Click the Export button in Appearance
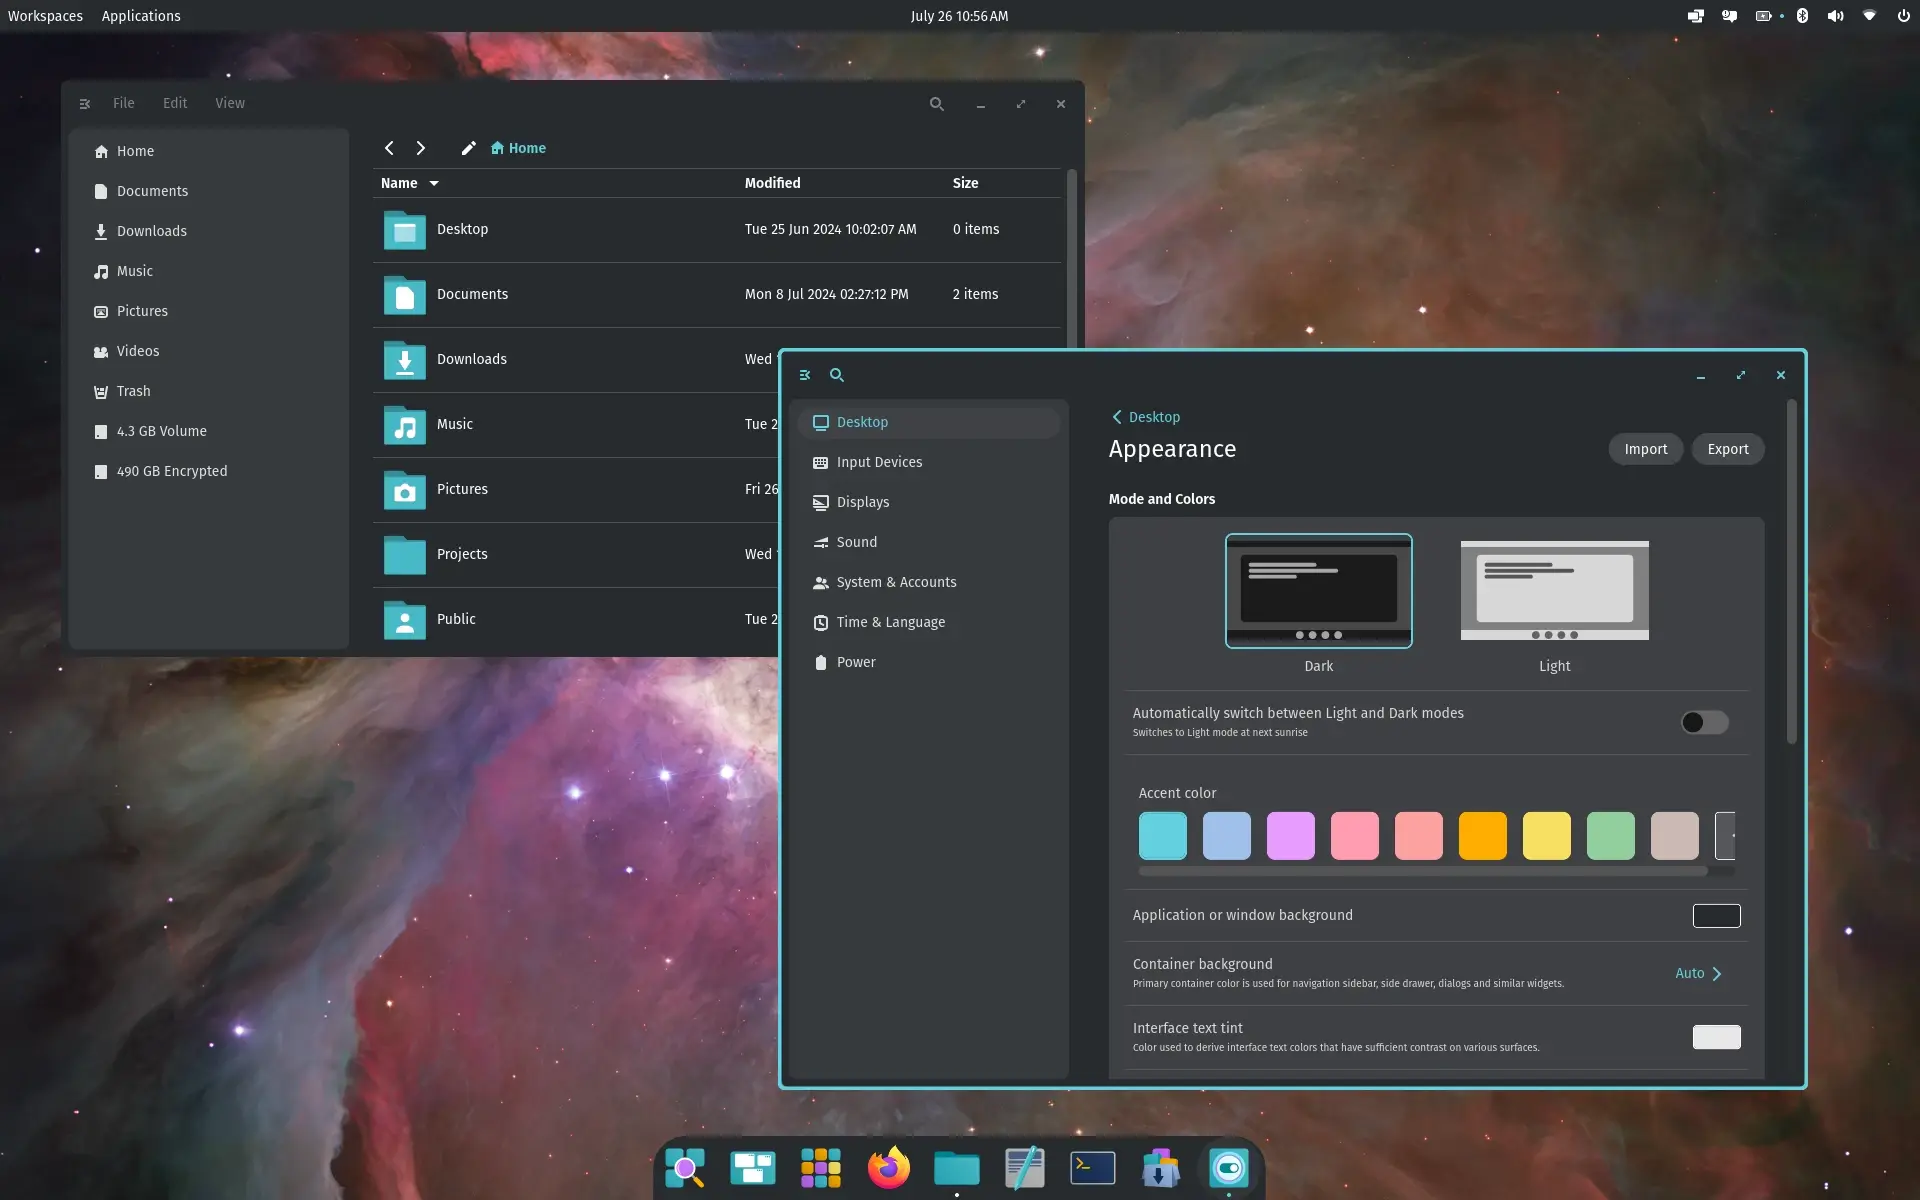The height and width of the screenshot is (1200, 1920). click(x=1728, y=449)
